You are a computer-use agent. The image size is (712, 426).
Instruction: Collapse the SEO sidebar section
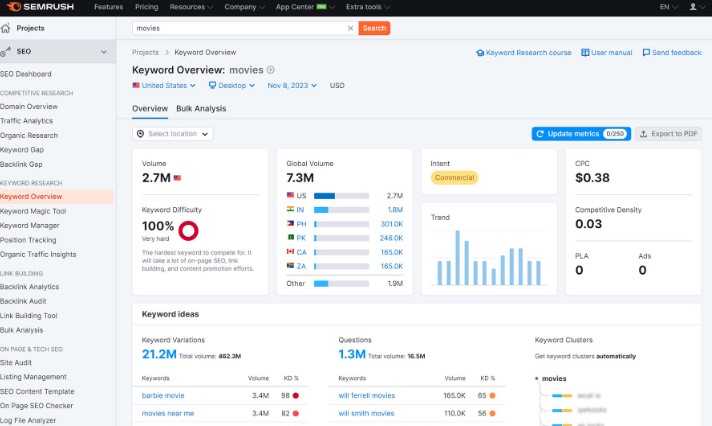(x=104, y=52)
